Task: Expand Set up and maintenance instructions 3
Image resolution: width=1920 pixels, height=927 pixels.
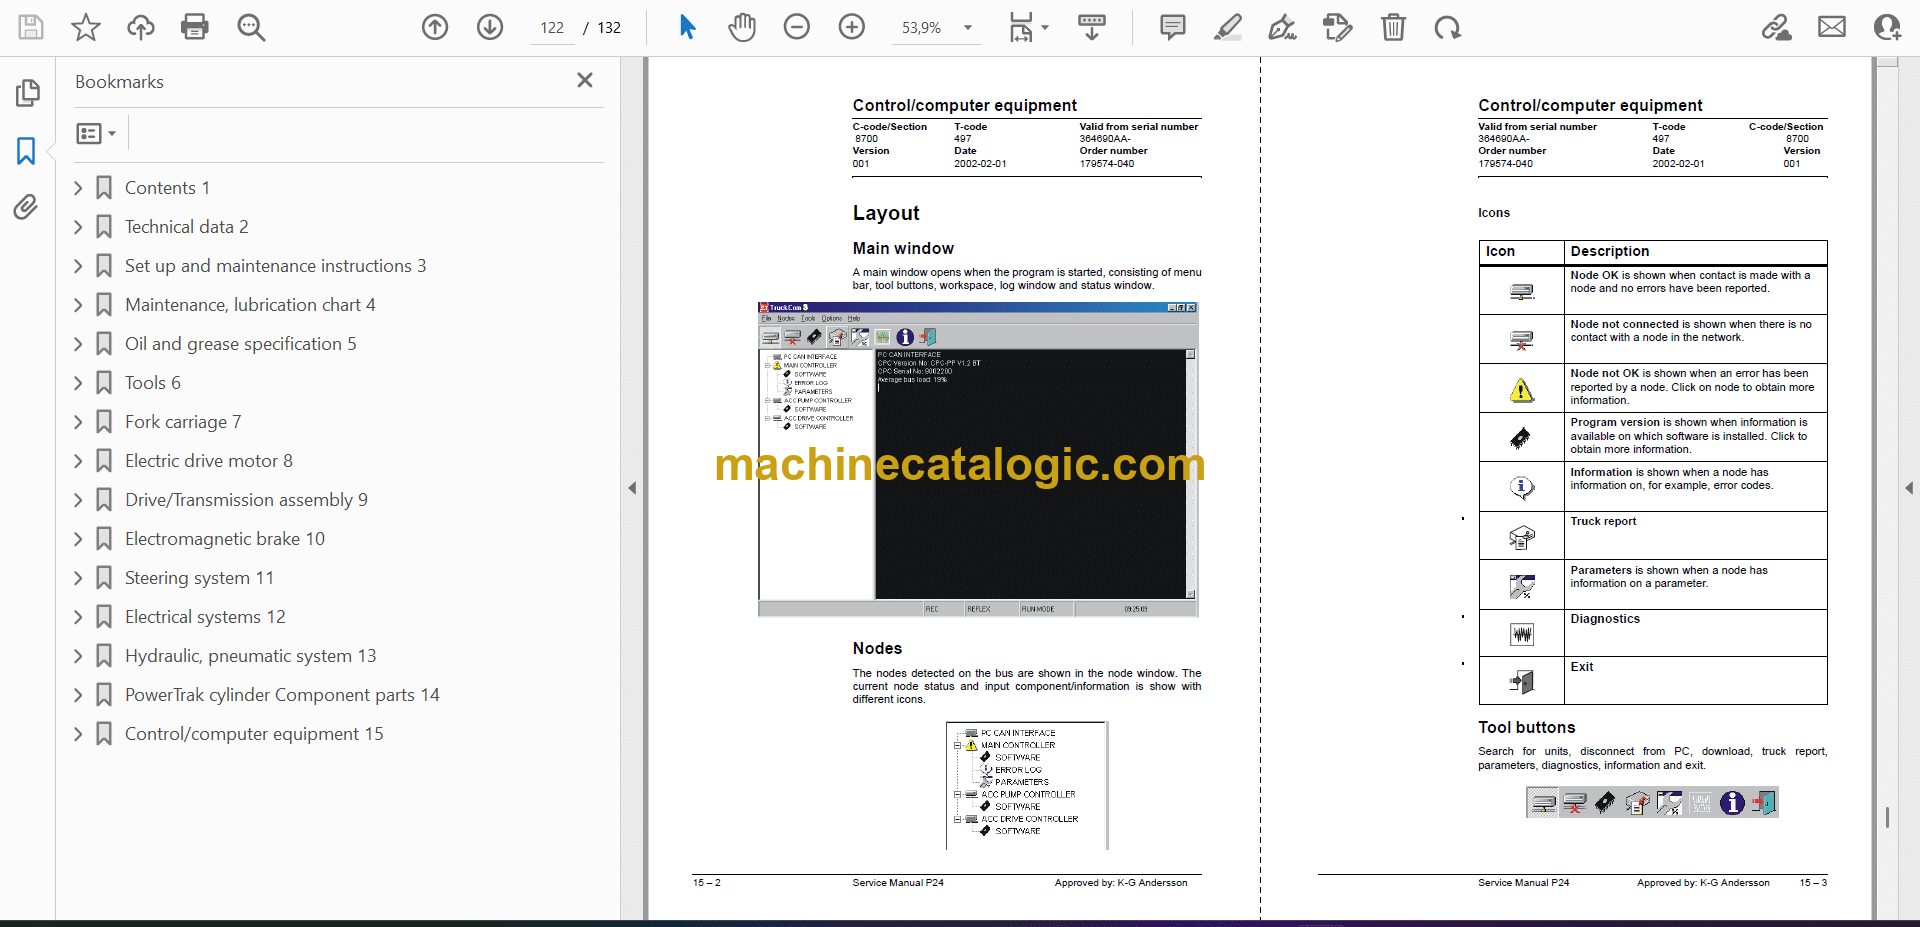Action: coord(78,266)
